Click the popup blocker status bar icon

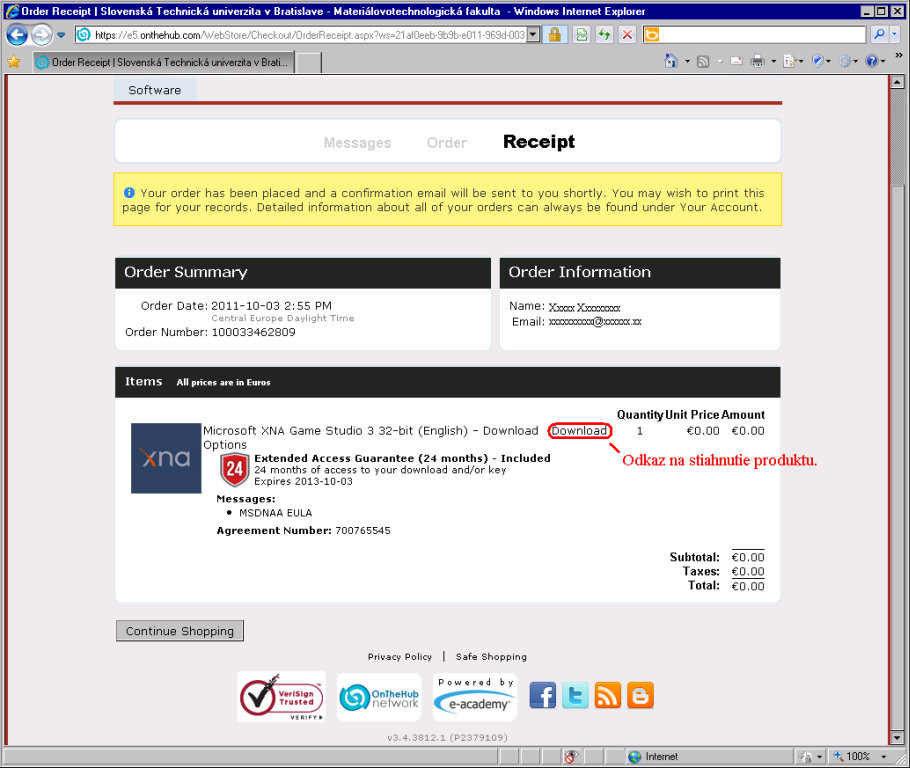coord(572,756)
